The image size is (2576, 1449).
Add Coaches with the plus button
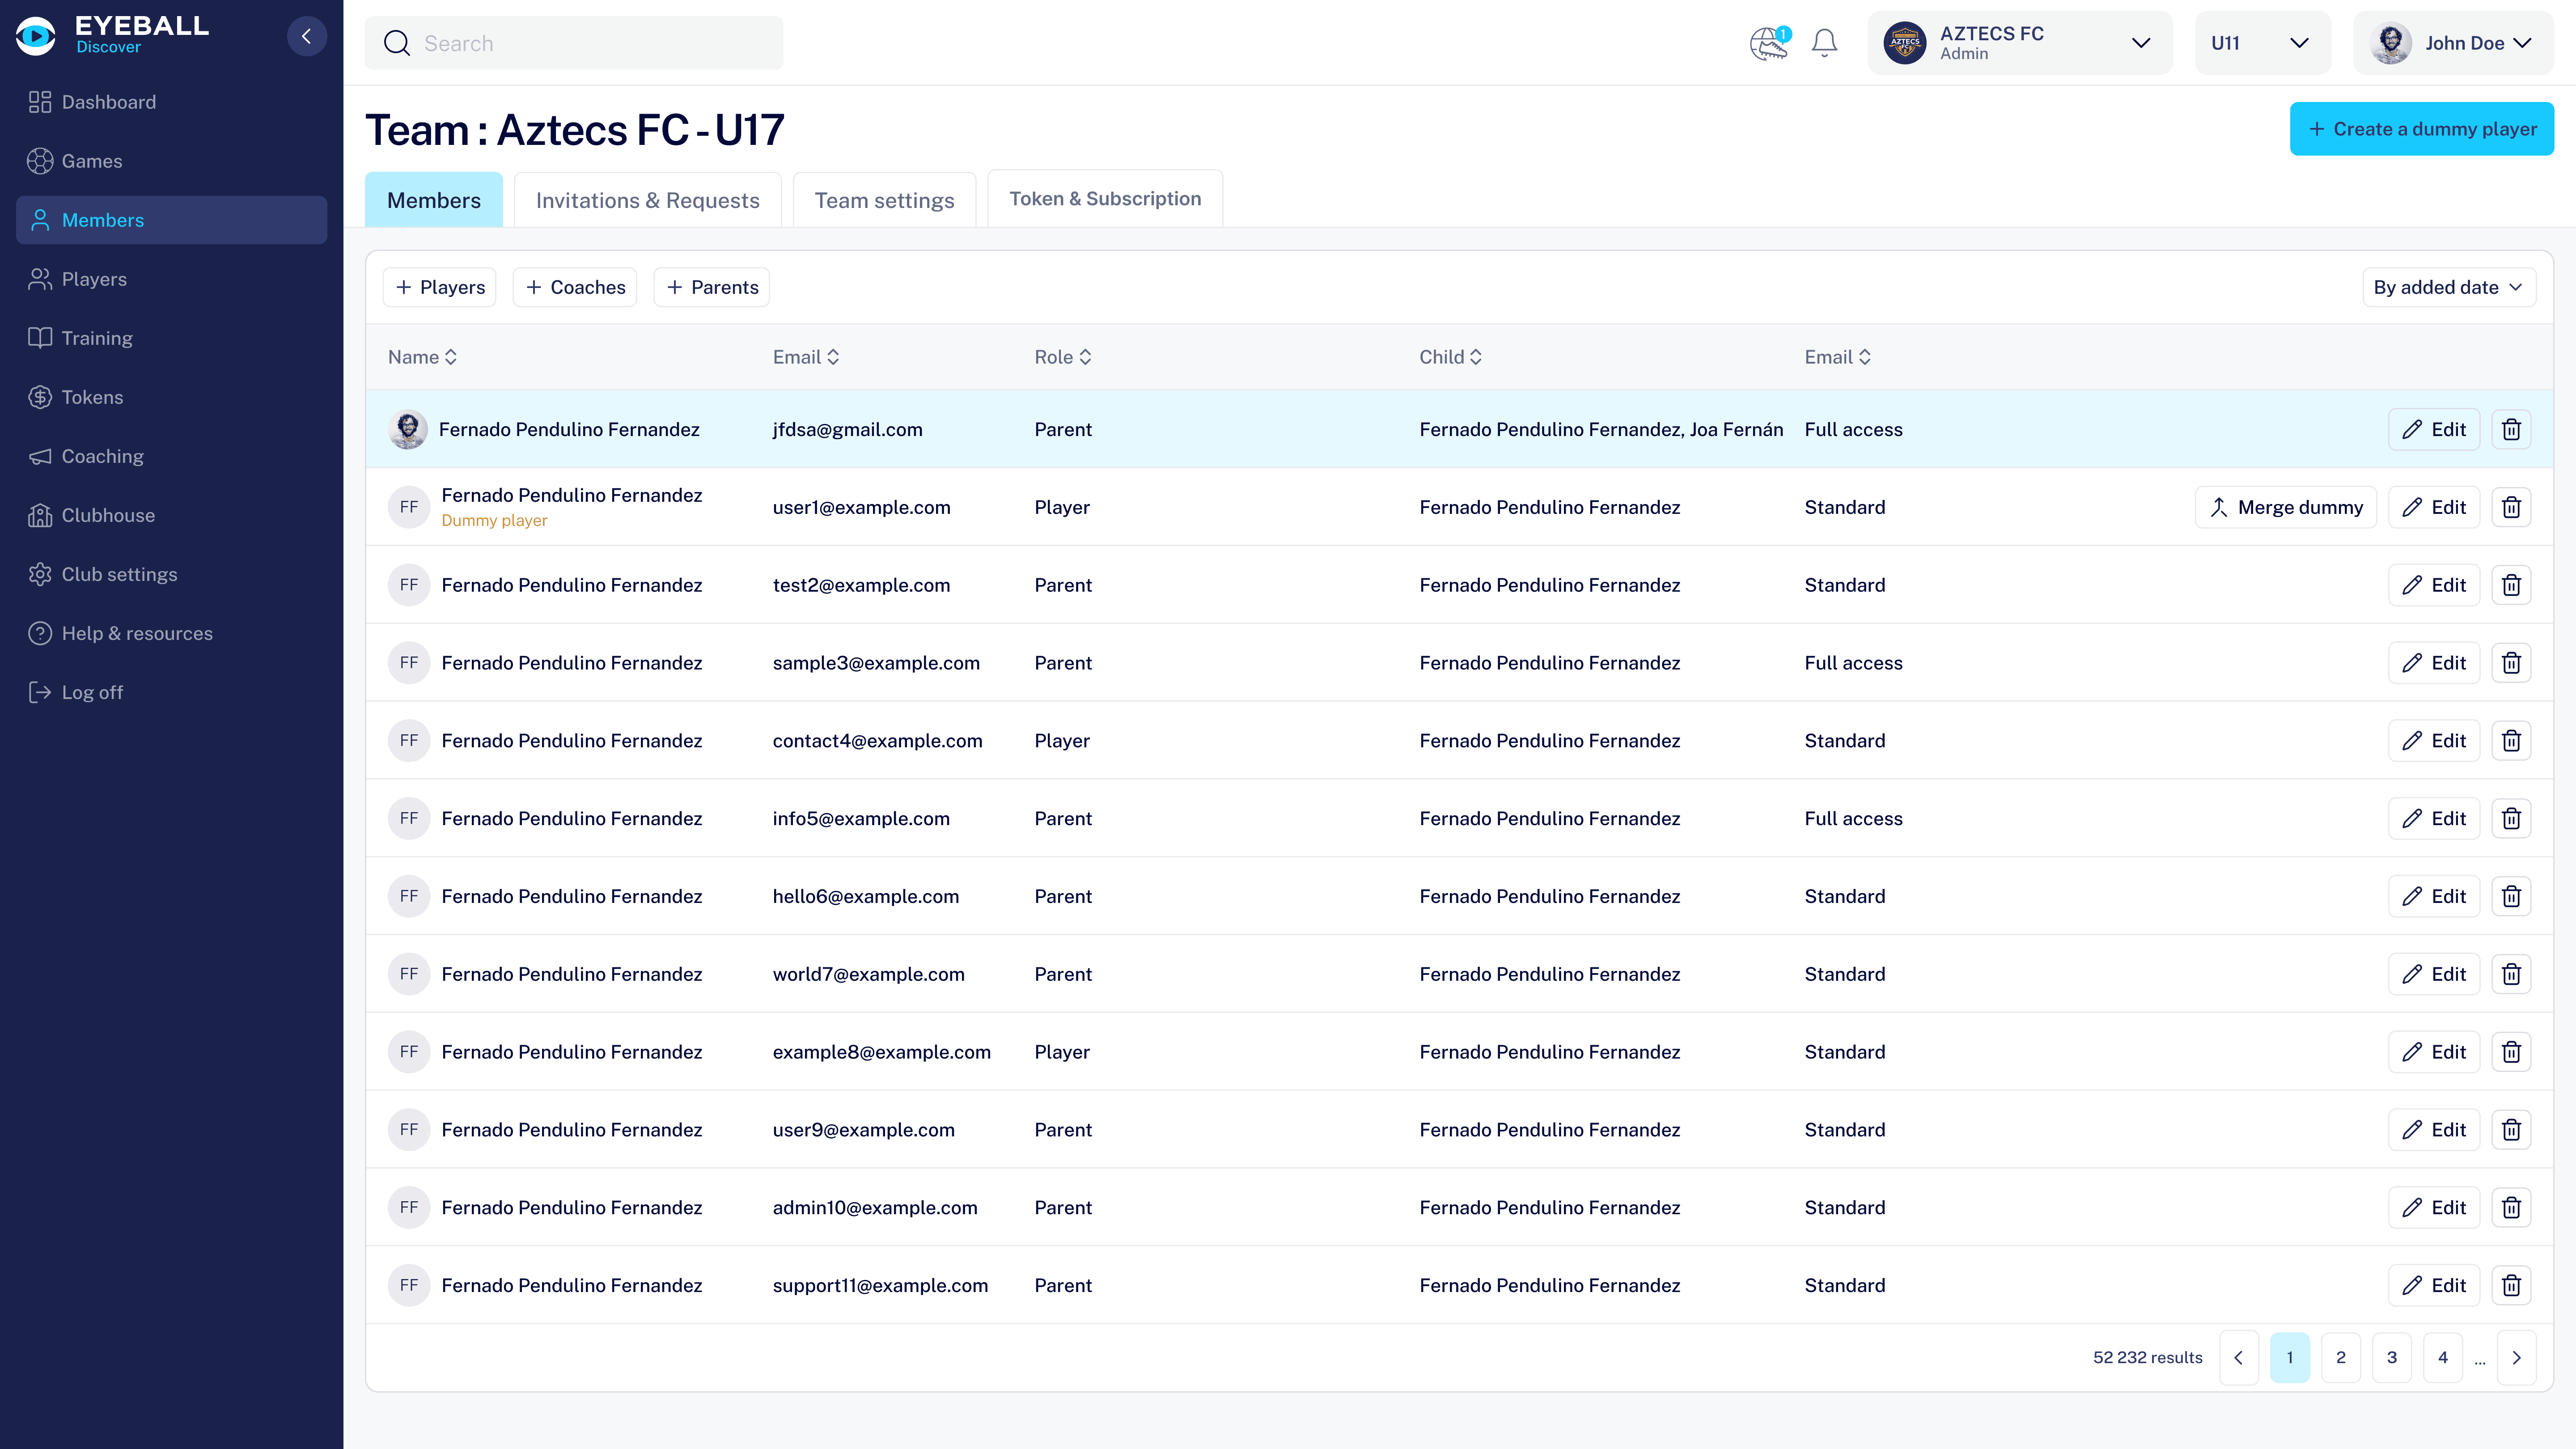[575, 287]
